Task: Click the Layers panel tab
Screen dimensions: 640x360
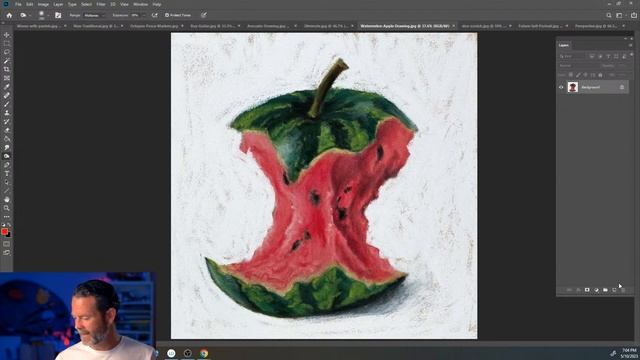Action: click(564, 45)
